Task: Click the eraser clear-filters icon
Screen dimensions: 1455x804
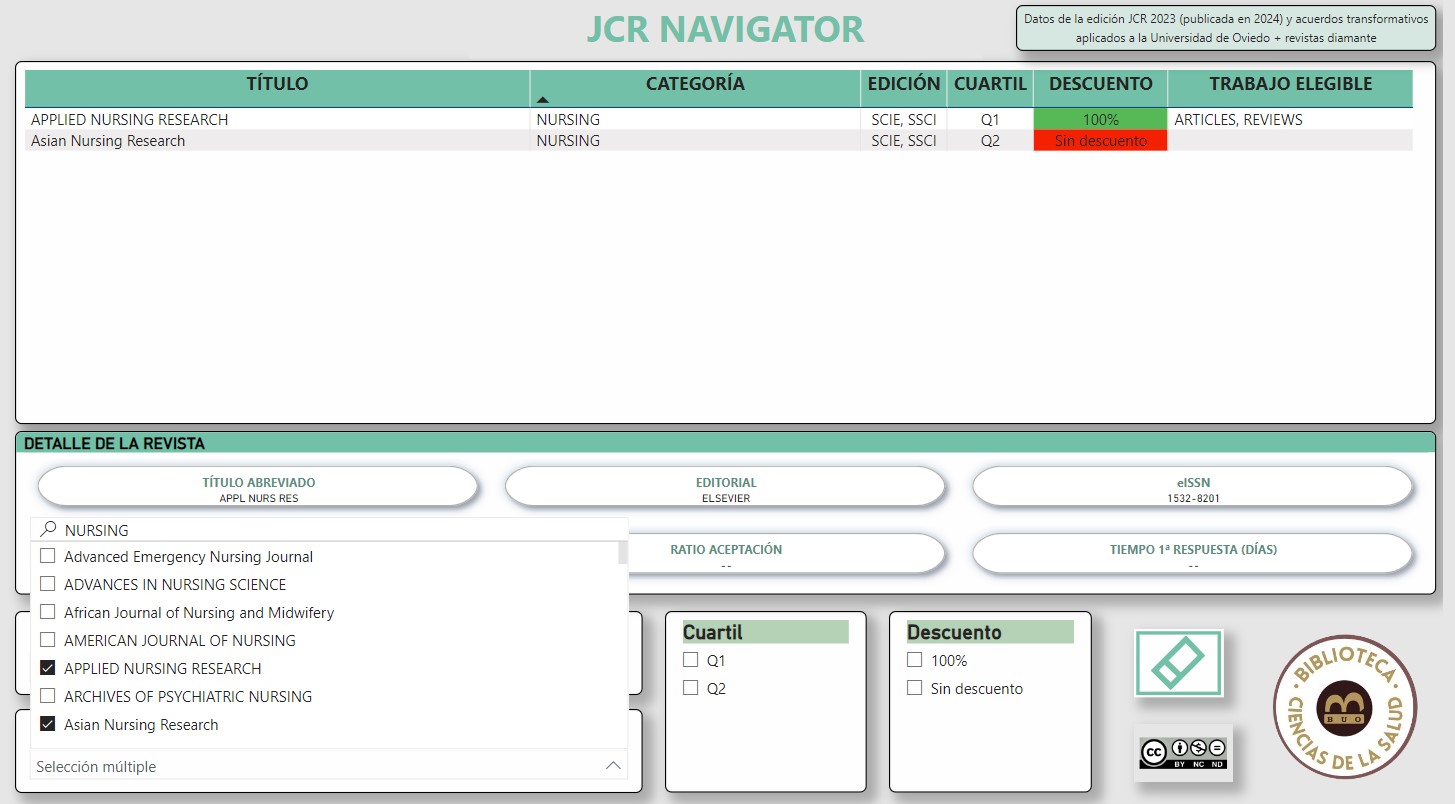Action: pos(1178,663)
